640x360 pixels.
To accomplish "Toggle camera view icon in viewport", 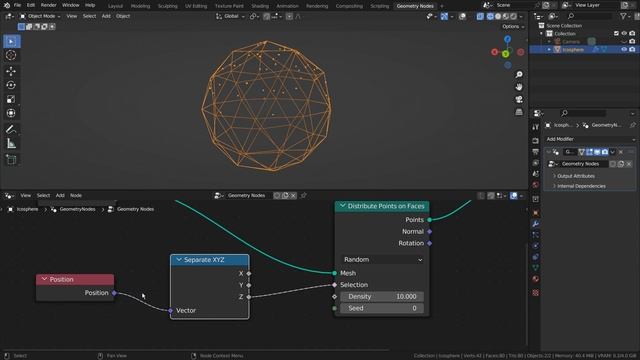I will click(x=519, y=99).
